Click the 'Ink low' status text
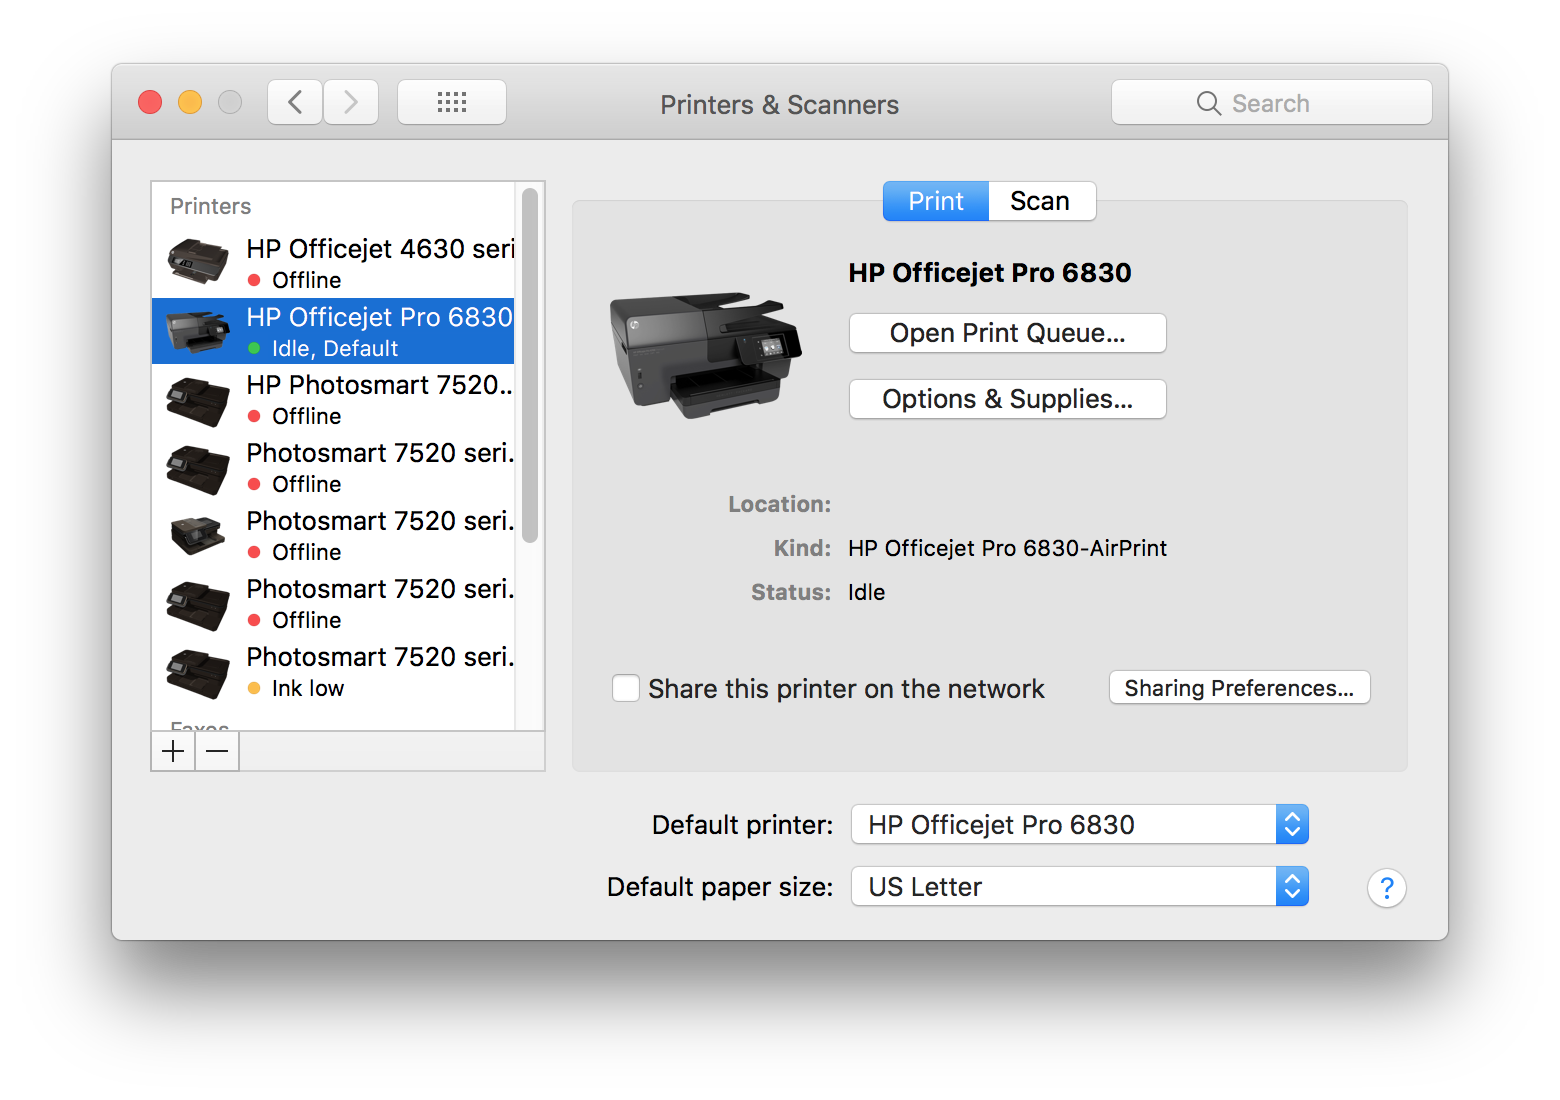Viewport: 1560px width, 1100px height. coord(308,688)
